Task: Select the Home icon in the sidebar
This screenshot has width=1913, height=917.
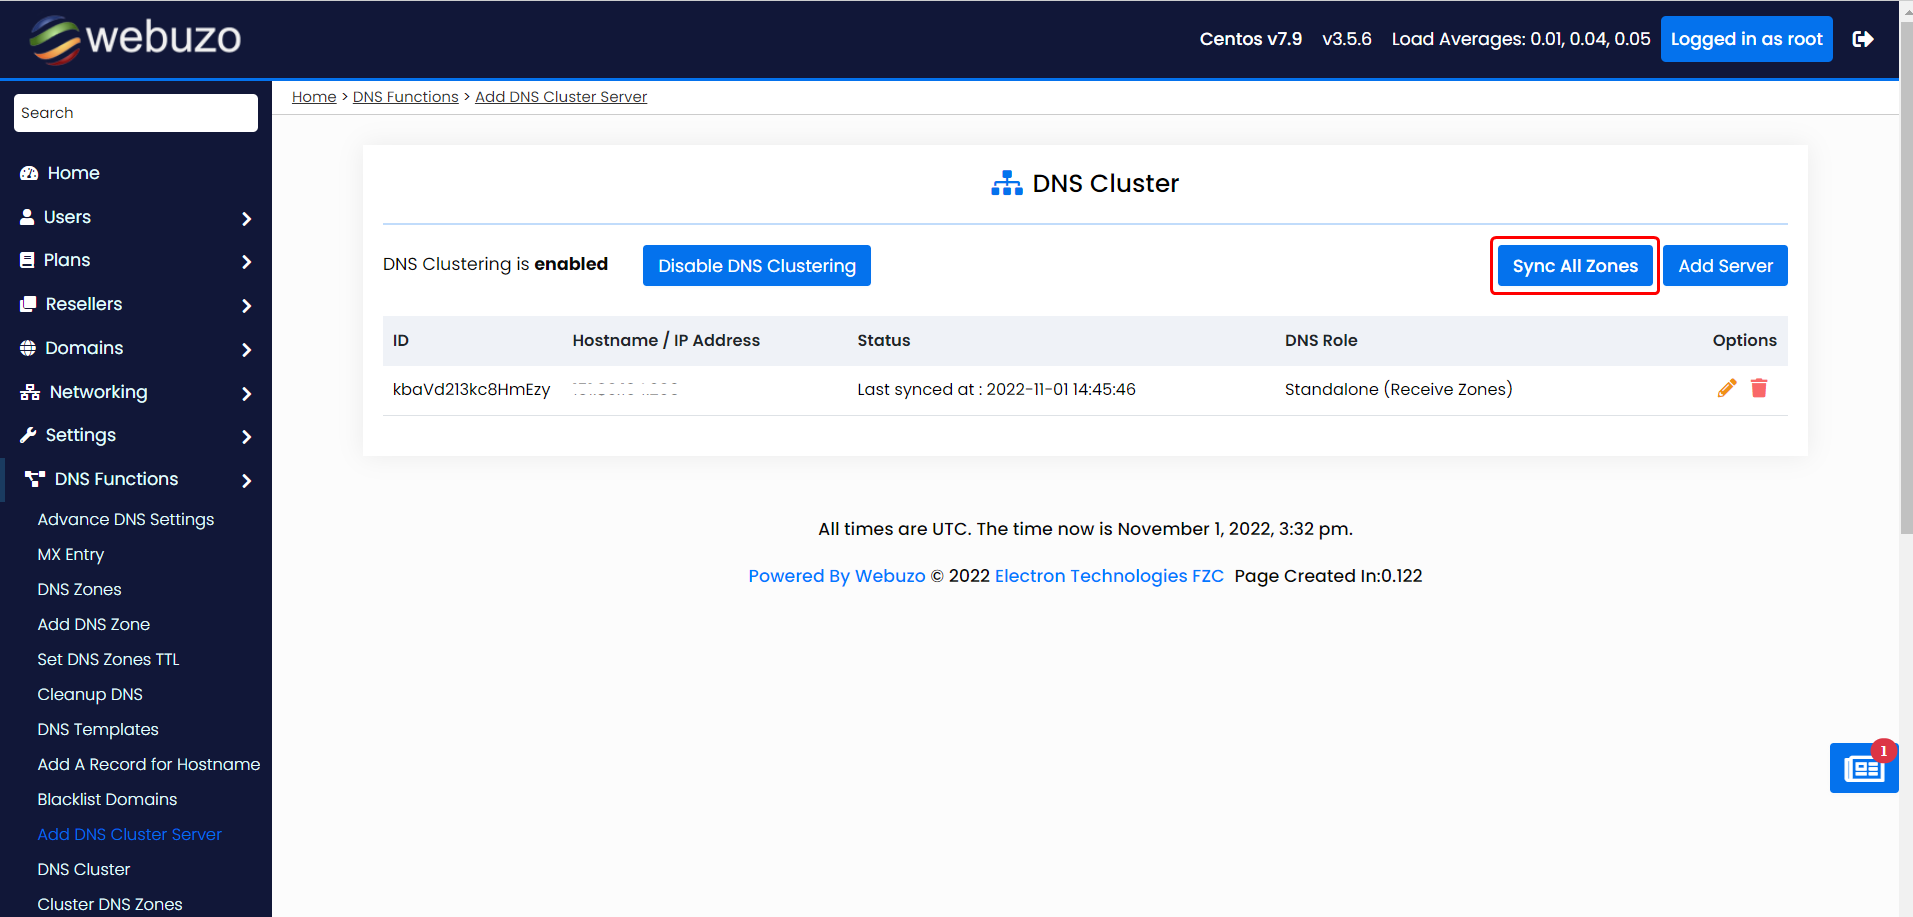Action: point(28,172)
